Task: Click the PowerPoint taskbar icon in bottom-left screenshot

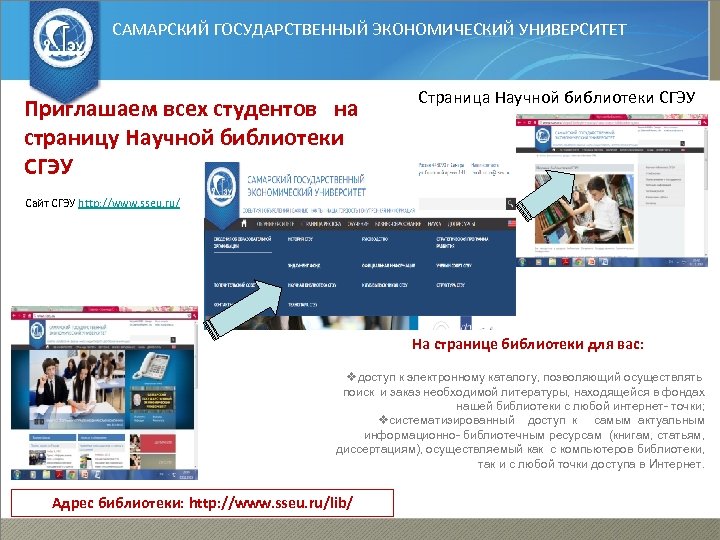Action: click(x=84, y=474)
